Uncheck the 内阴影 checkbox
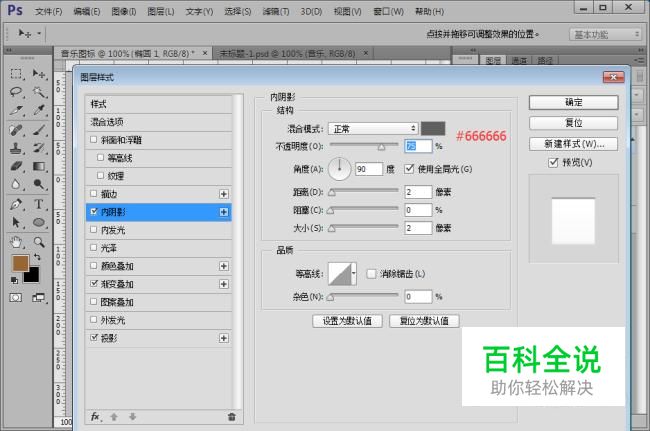 (x=94, y=212)
